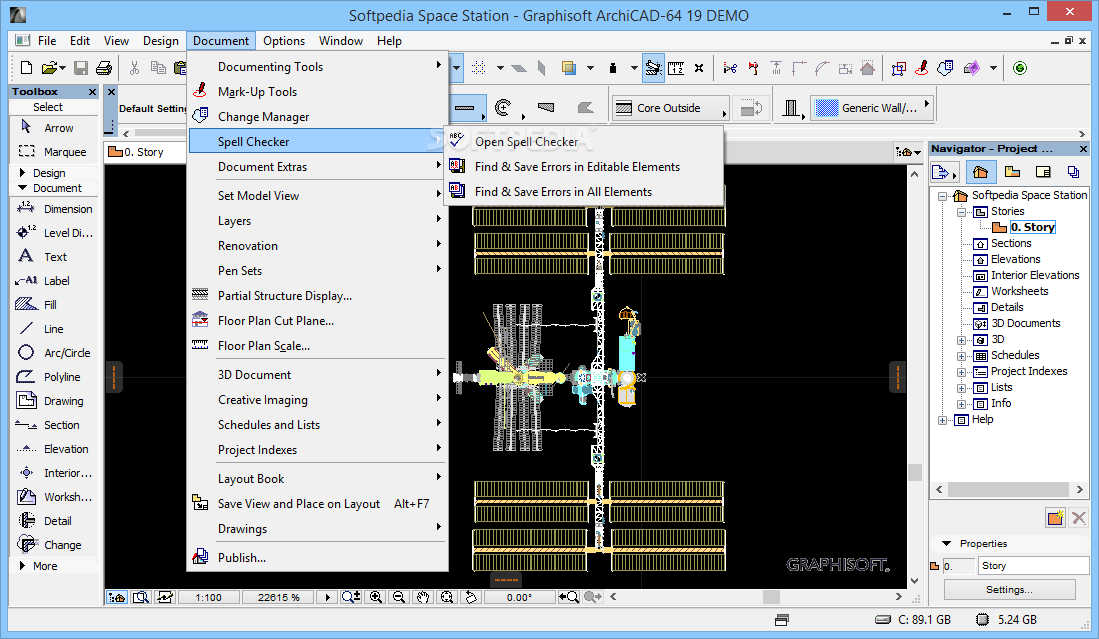Select Worksheets in Navigator tree

click(1020, 291)
